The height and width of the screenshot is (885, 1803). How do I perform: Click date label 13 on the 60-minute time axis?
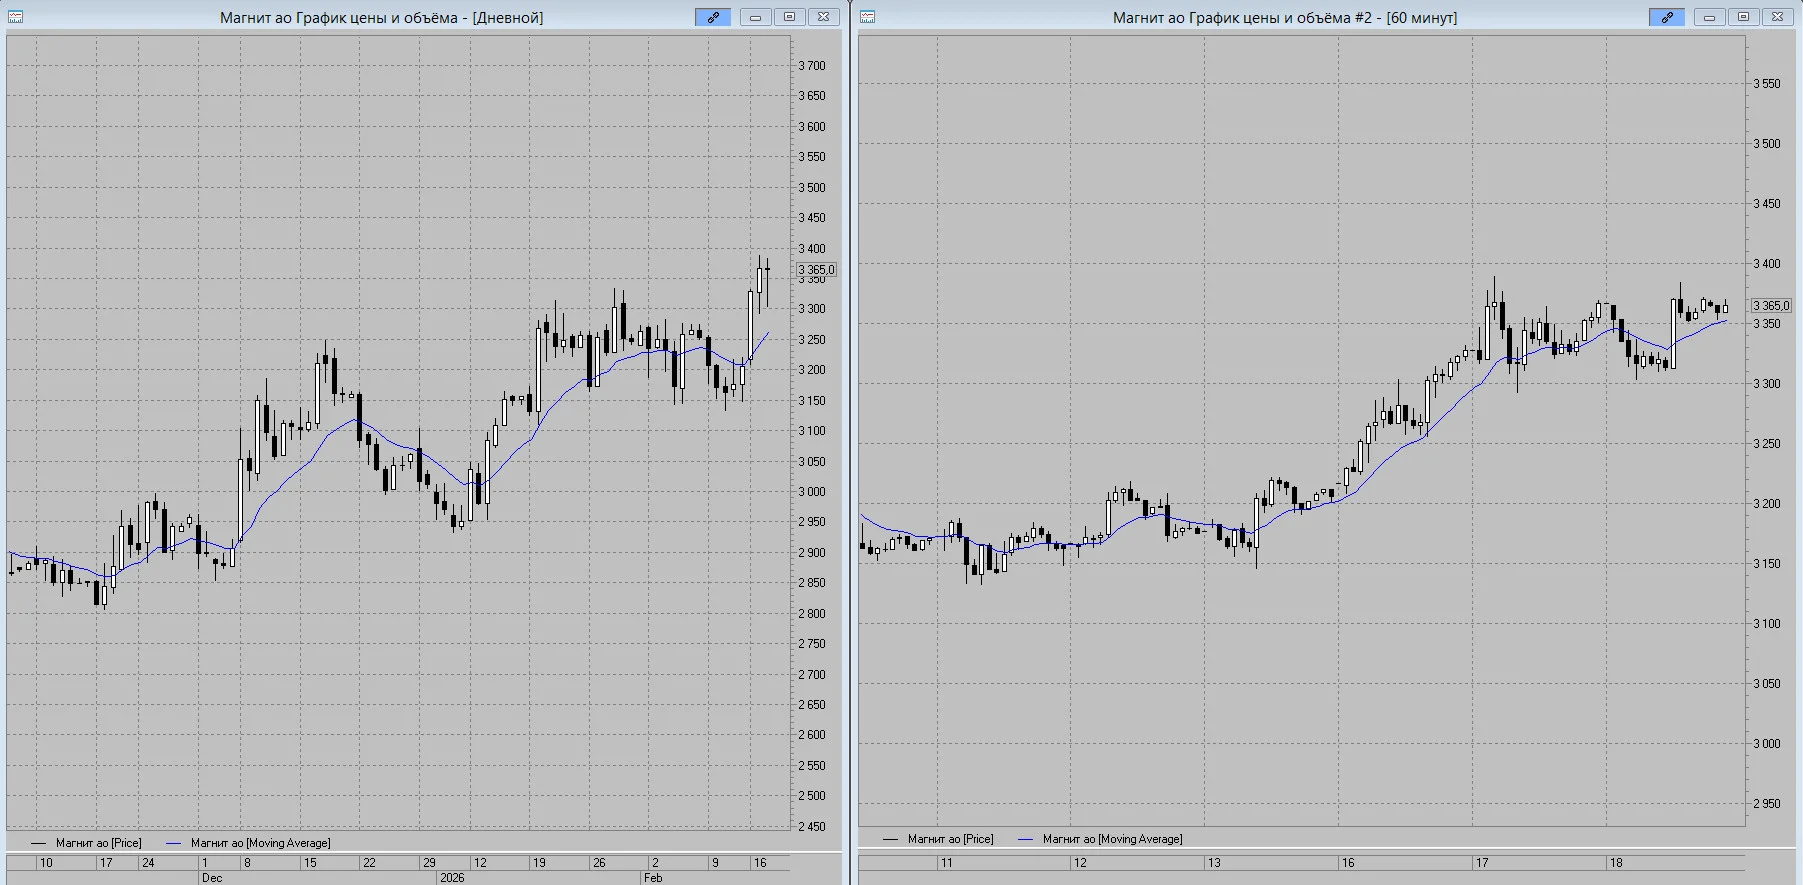[1214, 863]
